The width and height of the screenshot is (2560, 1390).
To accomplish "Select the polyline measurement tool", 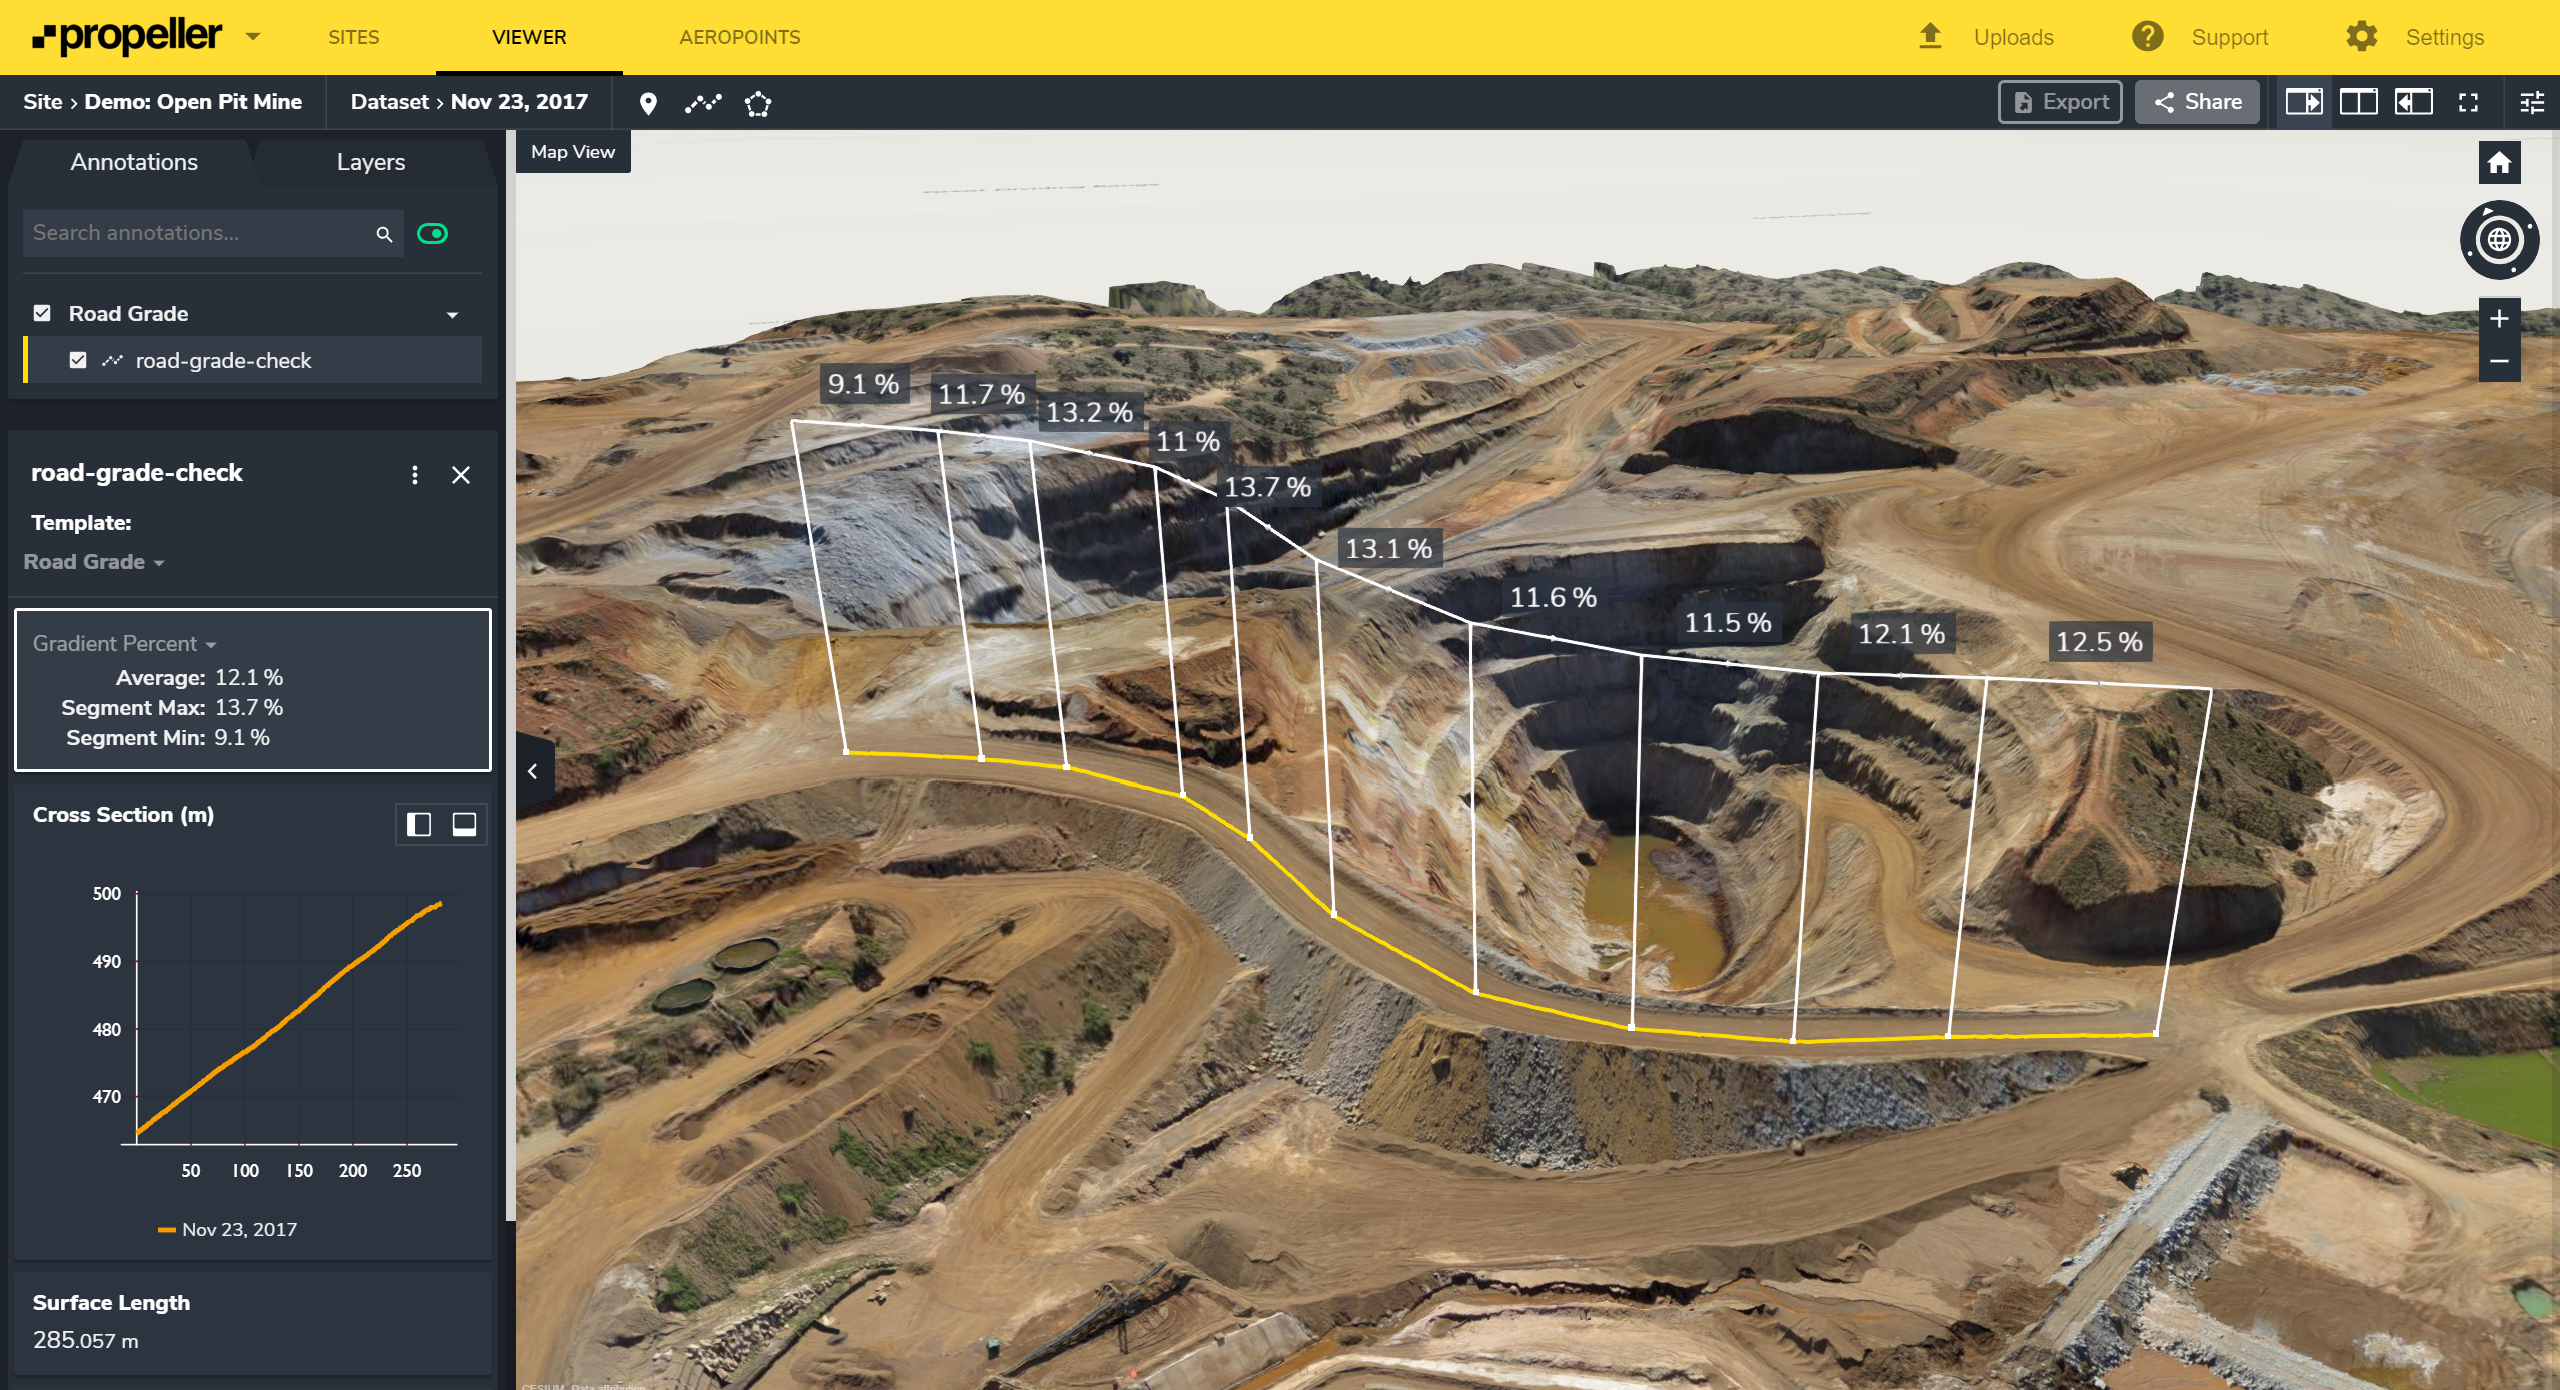I will [703, 103].
